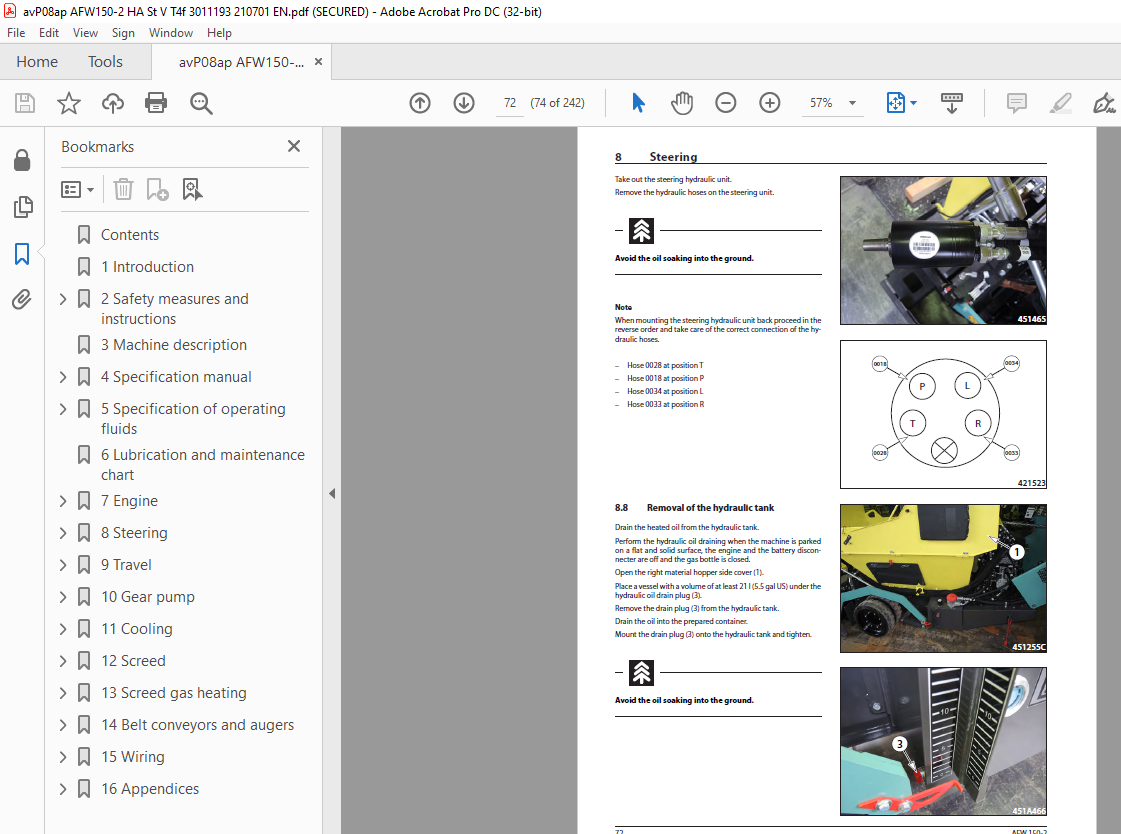The height and width of the screenshot is (834, 1121).
Task: Expand 14 Belt conveyors and augers
Action: point(63,725)
